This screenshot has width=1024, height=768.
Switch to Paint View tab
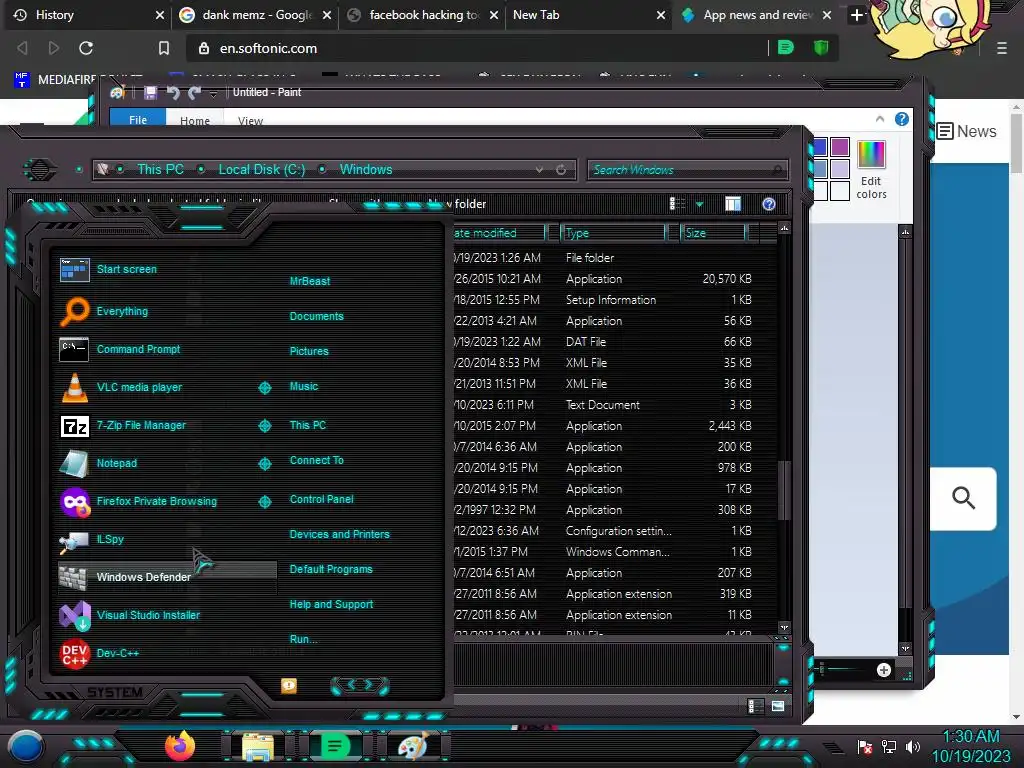pyautogui.click(x=250, y=120)
